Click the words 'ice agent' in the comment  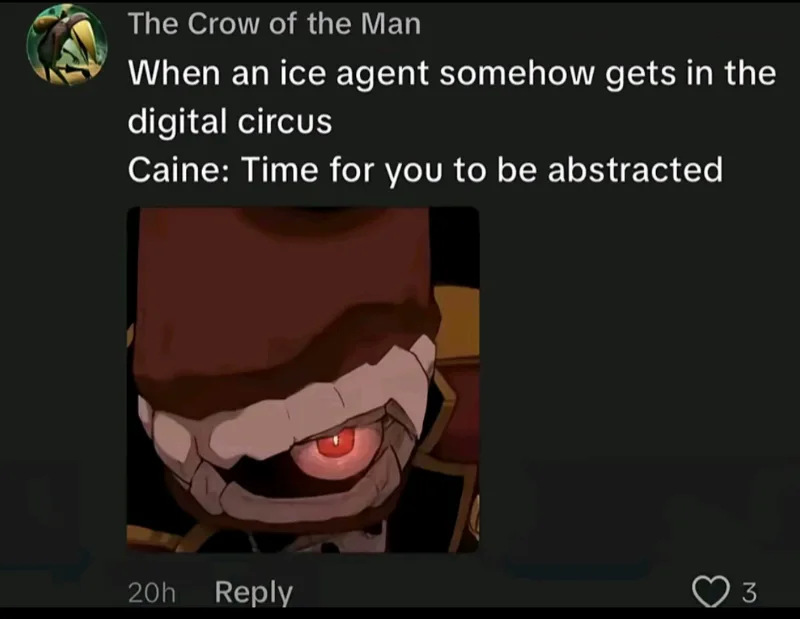(354, 75)
